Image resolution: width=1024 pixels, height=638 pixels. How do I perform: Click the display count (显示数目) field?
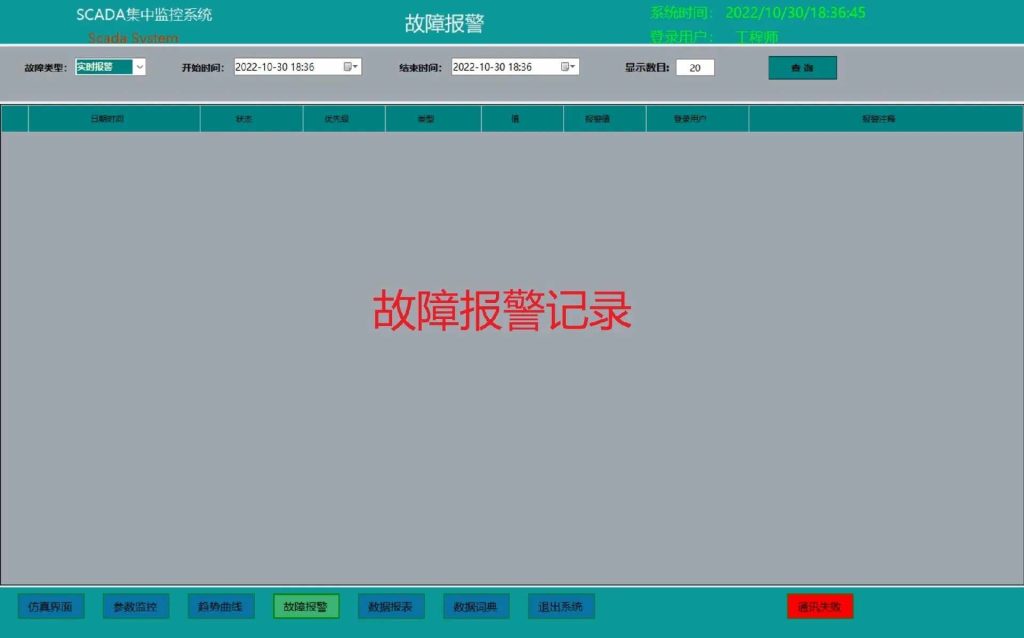tap(695, 68)
